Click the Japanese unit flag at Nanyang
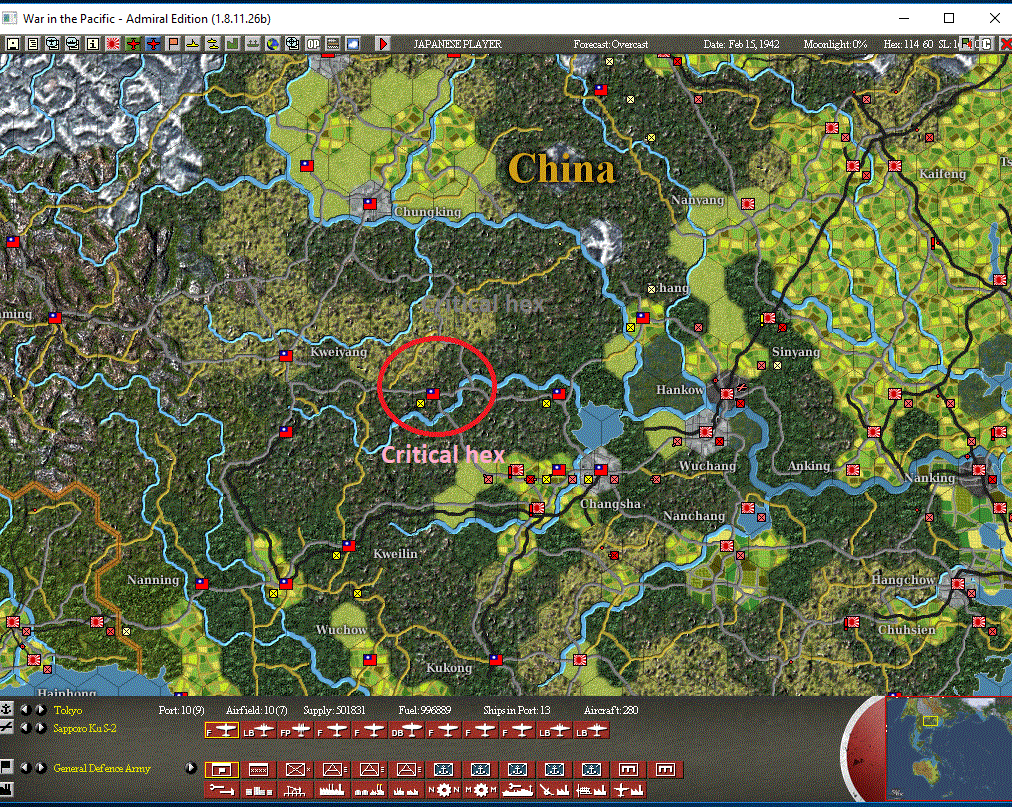The width and height of the screenshot is (1012, 807). 748,204
